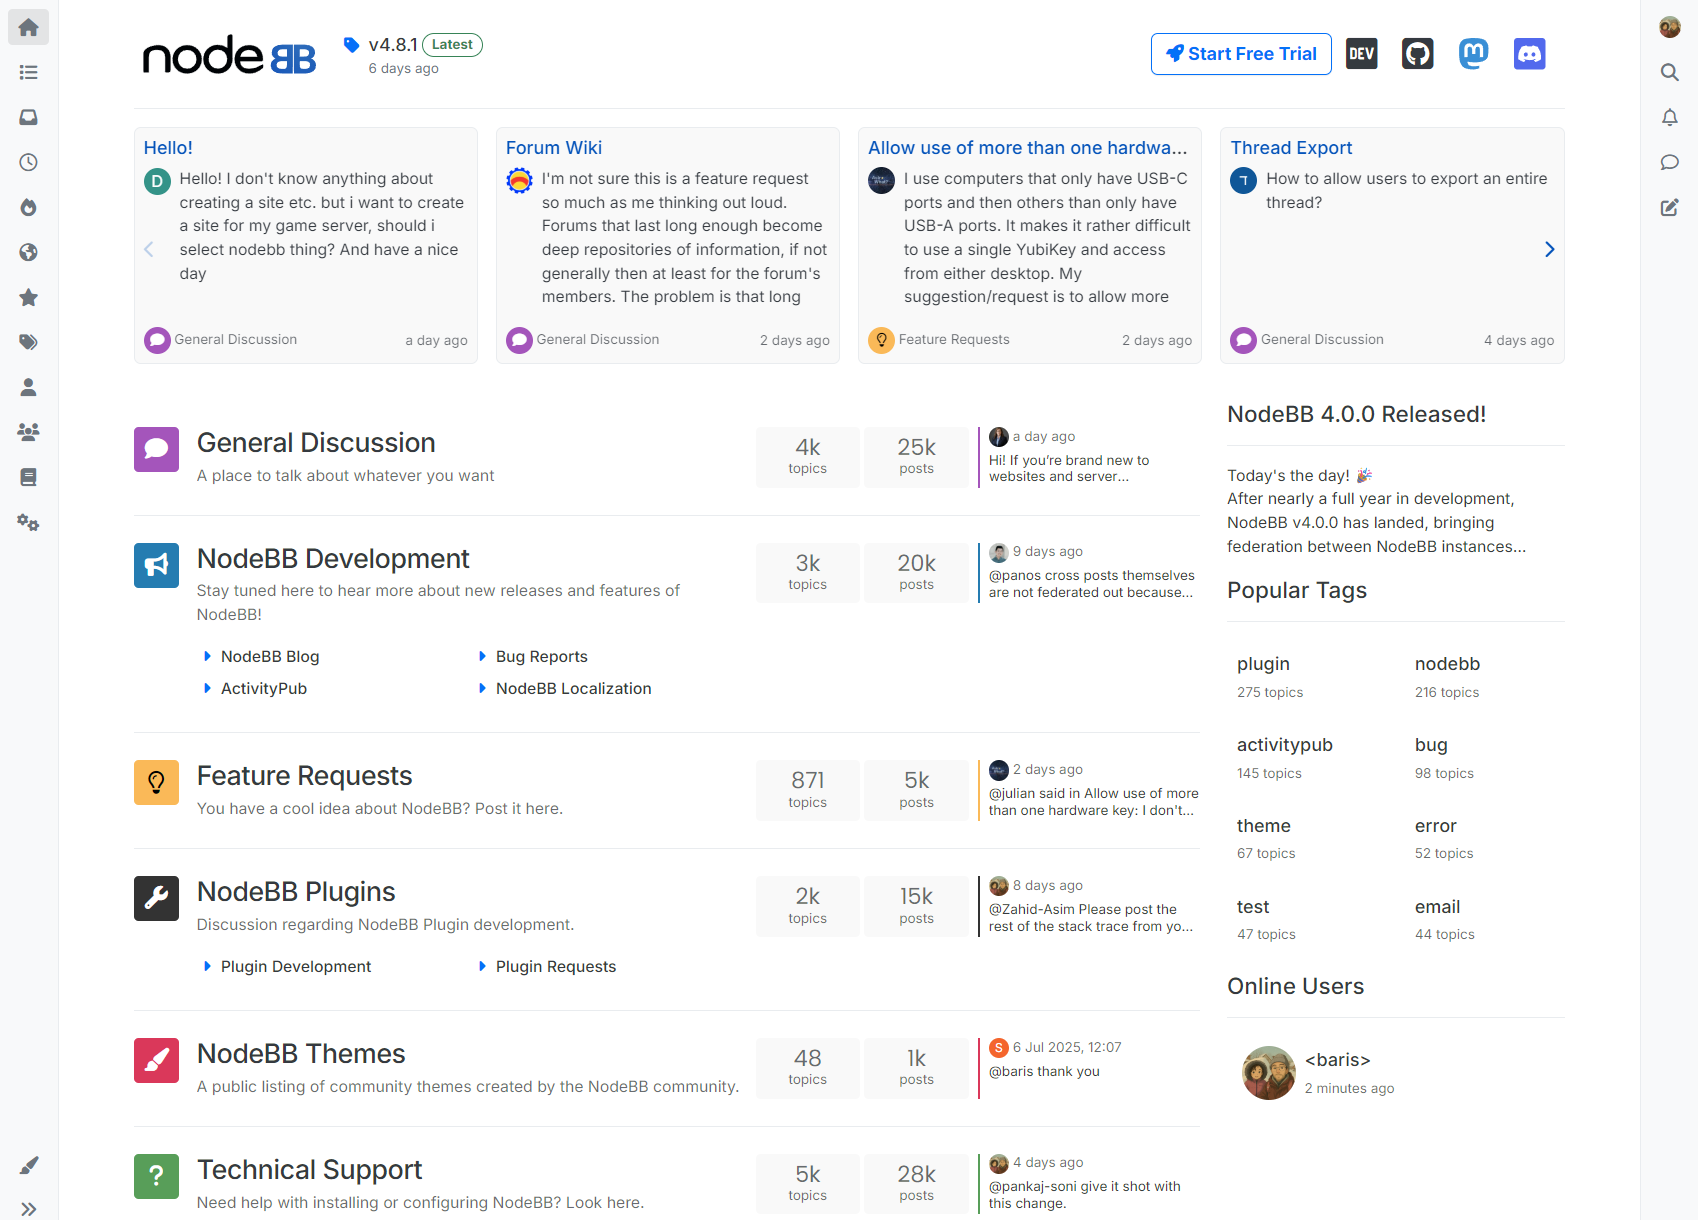1698x1220 pixels.
Task: Open the Mastodon icon link in header
Action: point(1473,54)
